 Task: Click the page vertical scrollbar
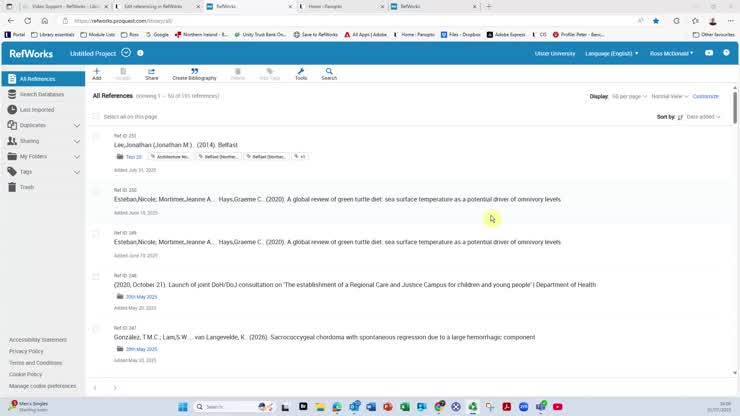point(734,109)
